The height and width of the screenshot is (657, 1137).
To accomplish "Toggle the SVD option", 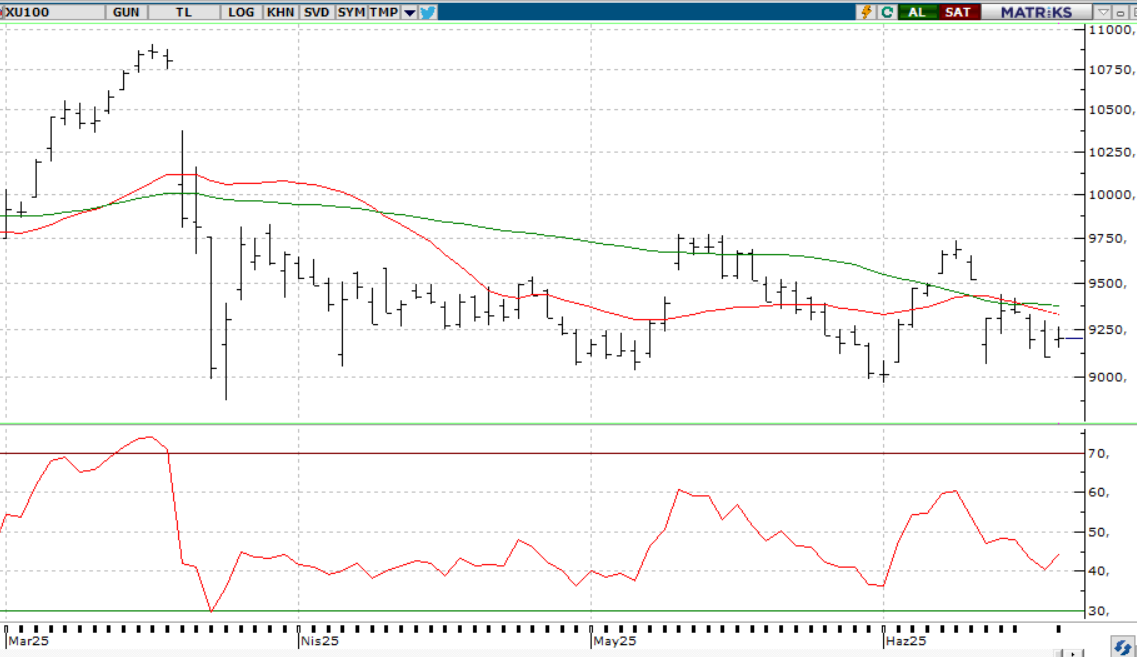I will pyautogui.click(x=316, y=12).
